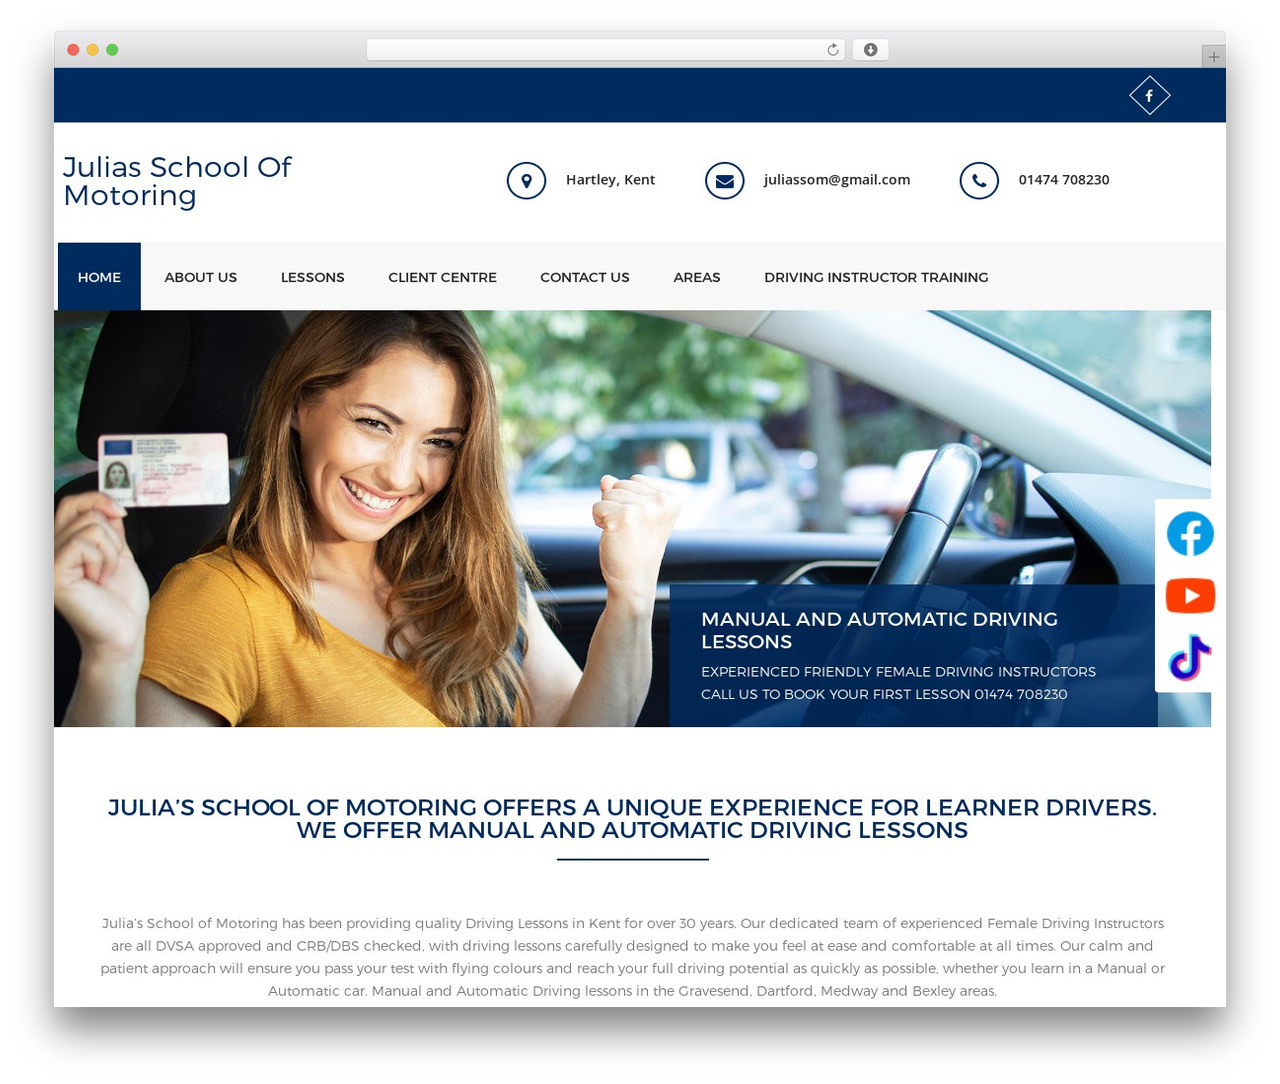Open the About Us menu item
The image size is (1280, 1084).
(201, 277)
